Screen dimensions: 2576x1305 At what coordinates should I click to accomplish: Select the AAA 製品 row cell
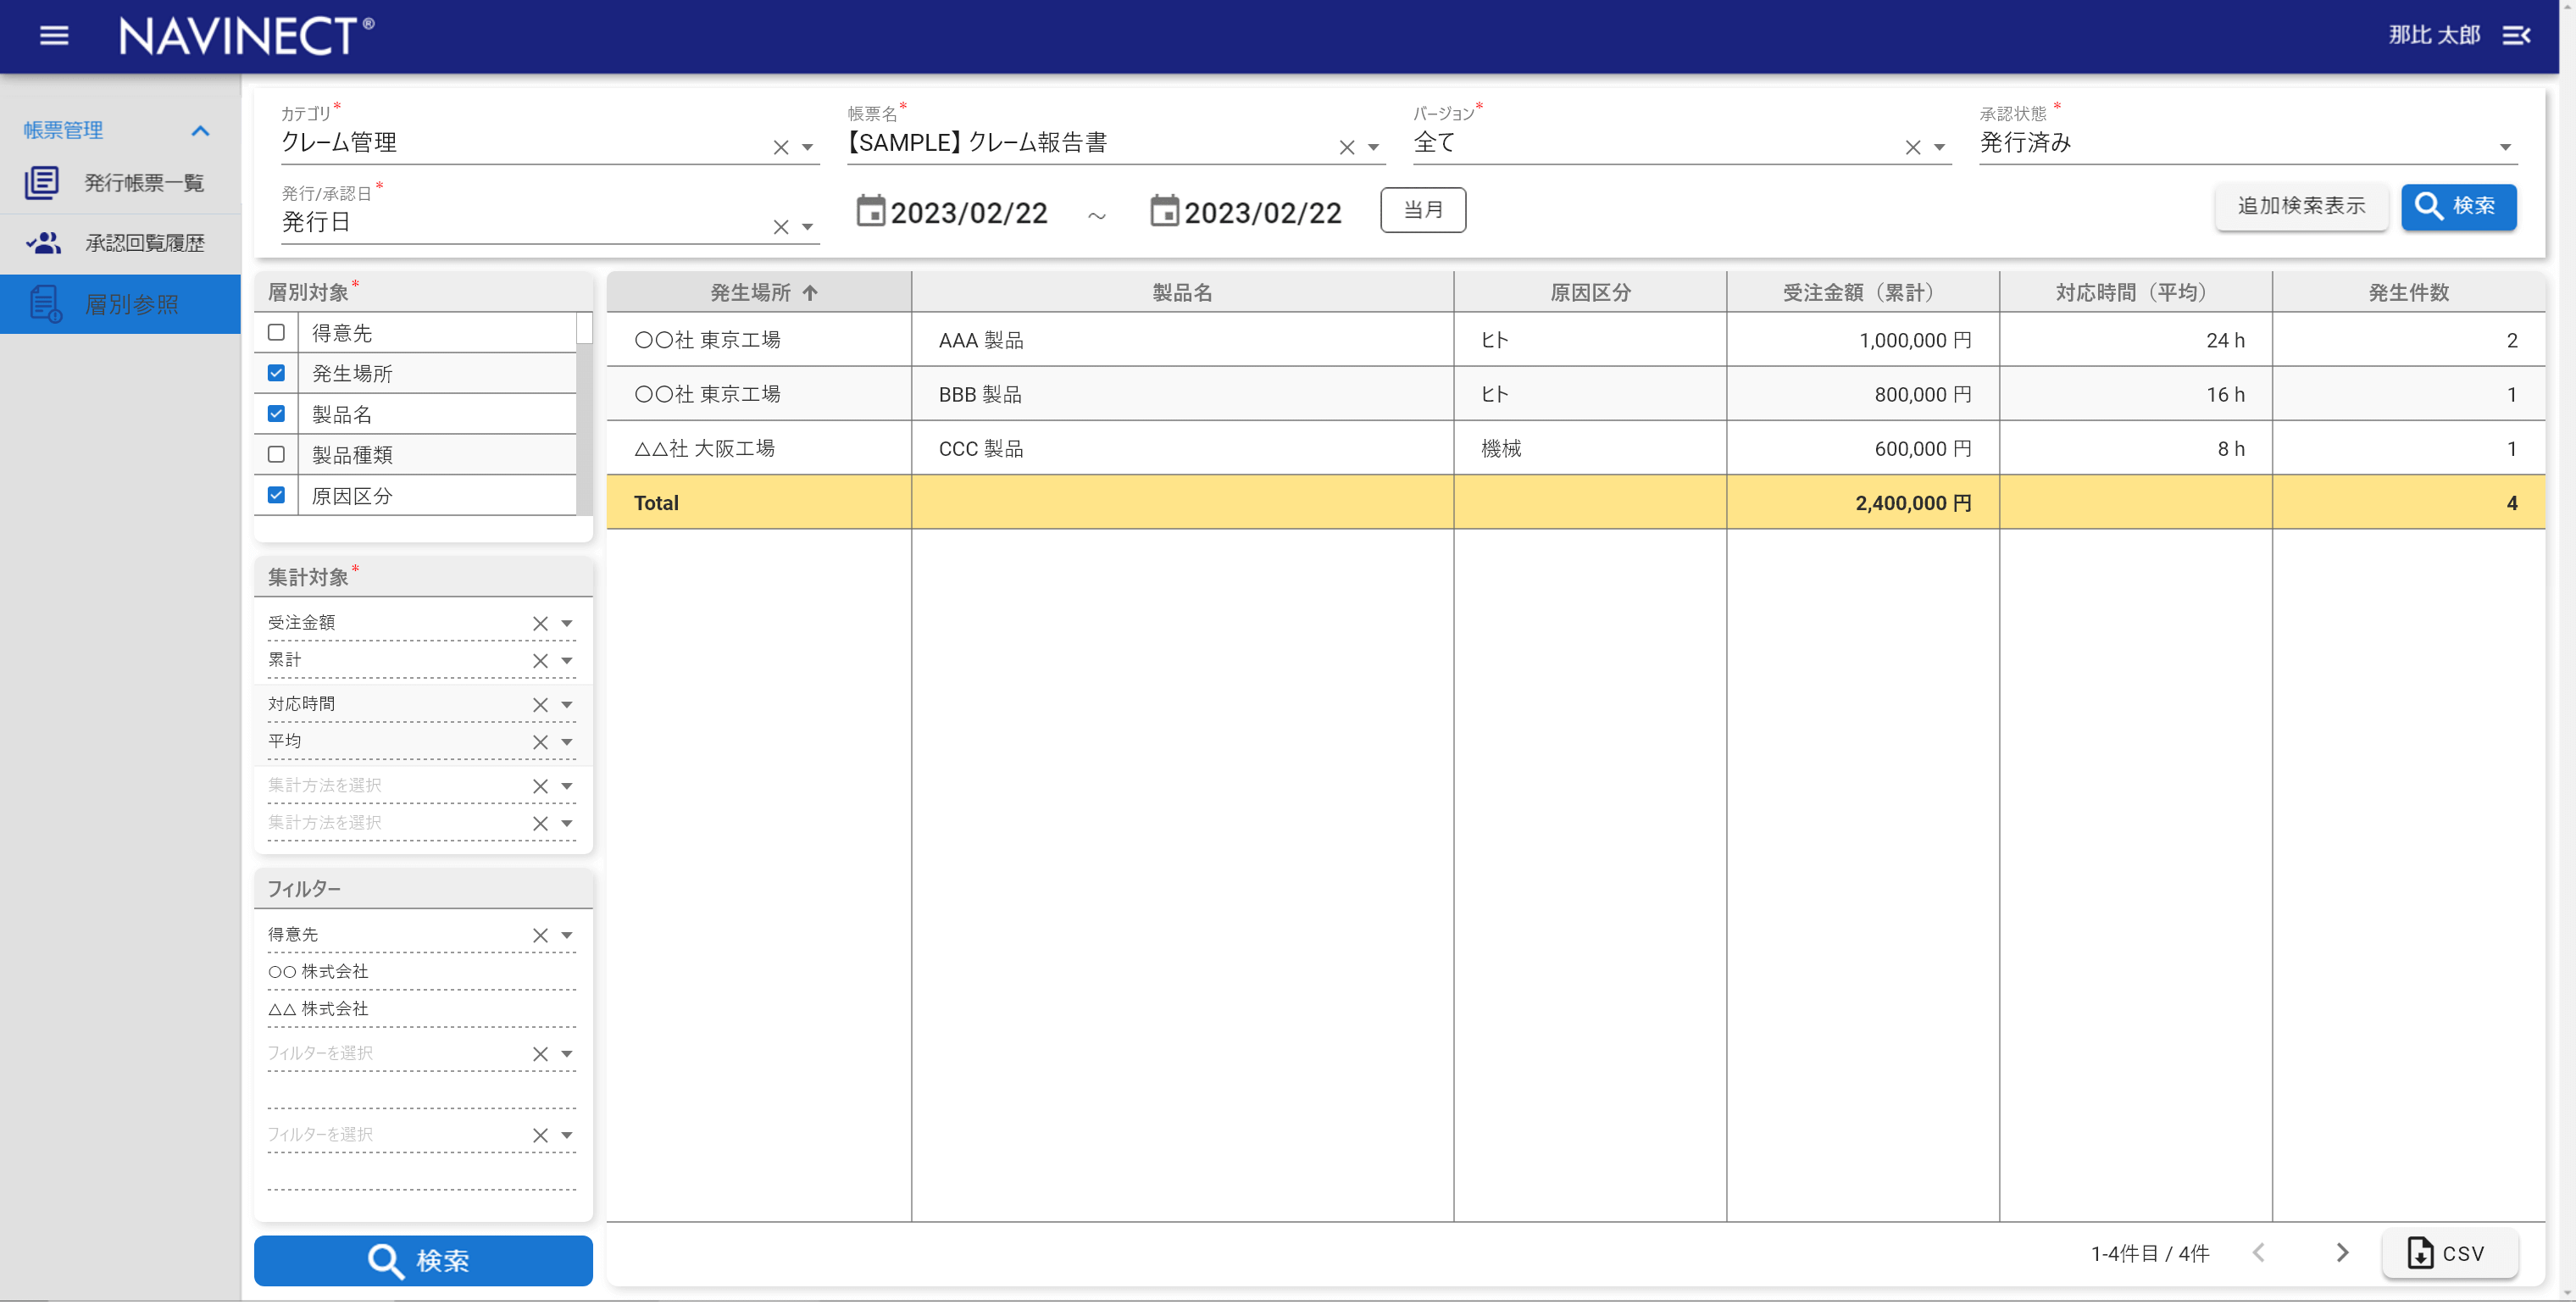coord(1183,340)
